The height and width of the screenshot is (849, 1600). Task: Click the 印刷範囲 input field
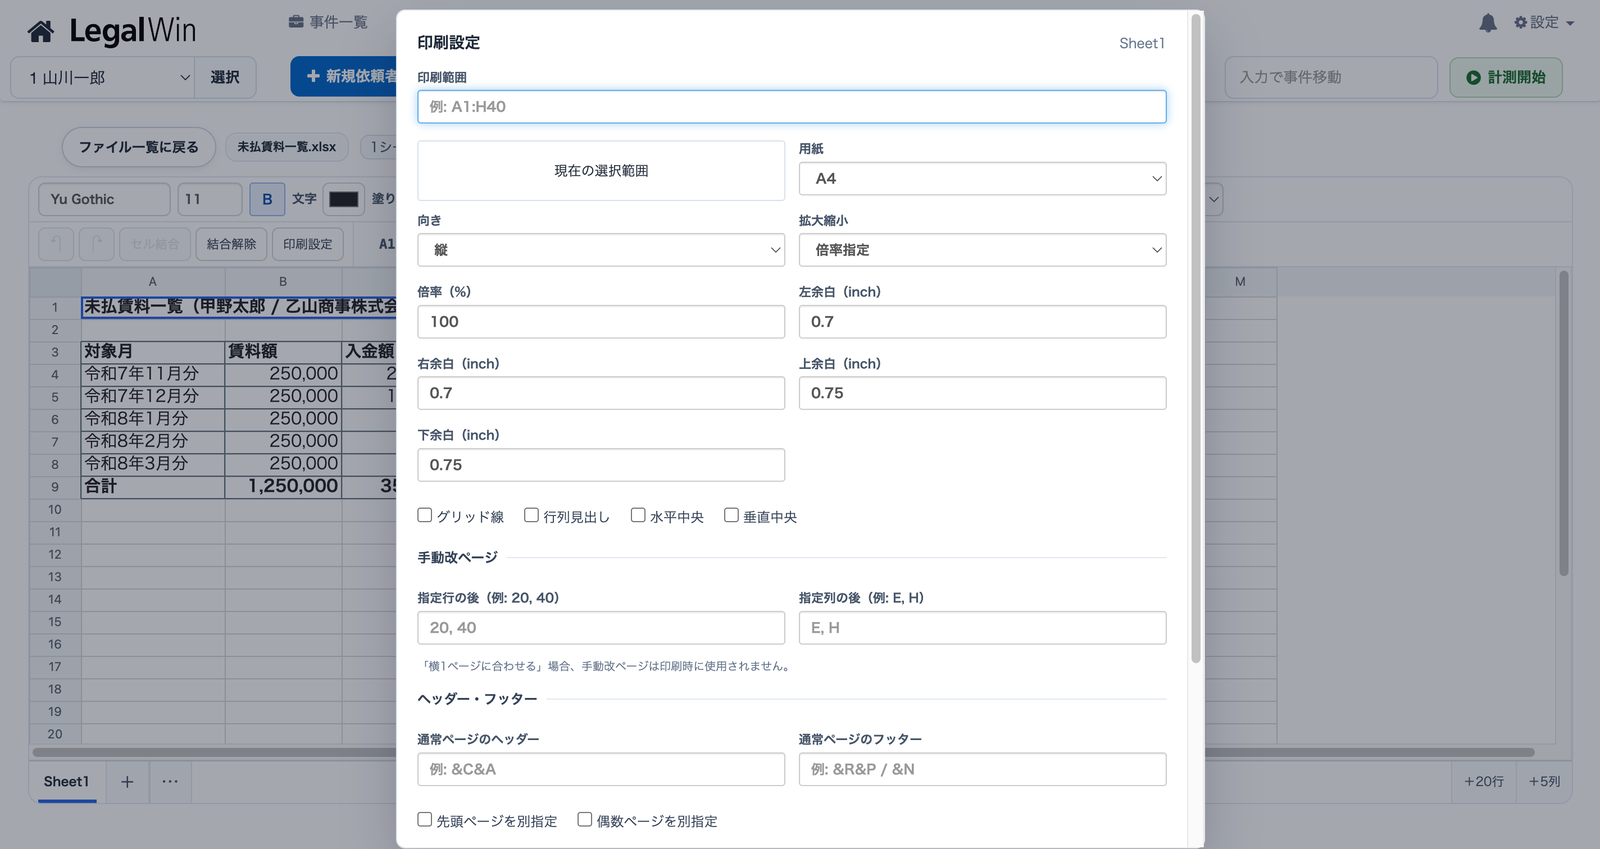point(792,107)
